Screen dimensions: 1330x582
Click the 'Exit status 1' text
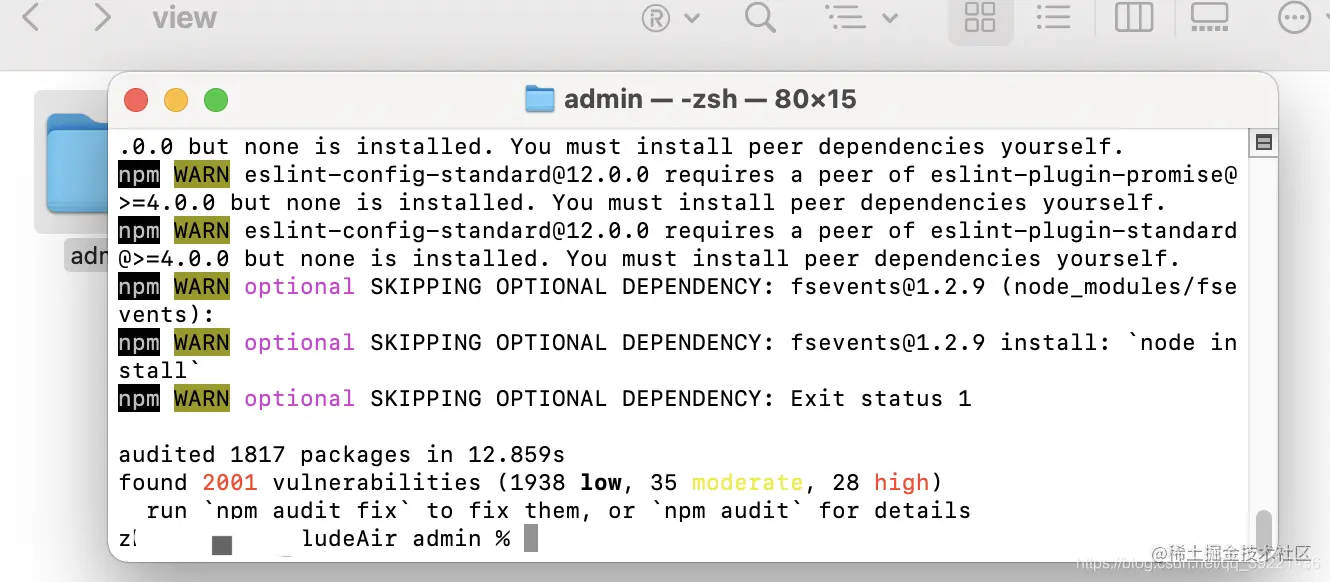881,399
